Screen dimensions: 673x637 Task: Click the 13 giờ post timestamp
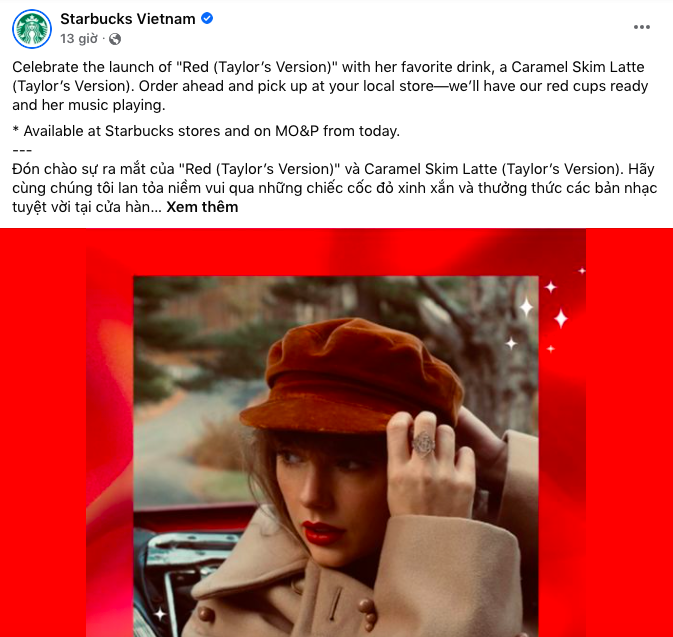[79, 39]
